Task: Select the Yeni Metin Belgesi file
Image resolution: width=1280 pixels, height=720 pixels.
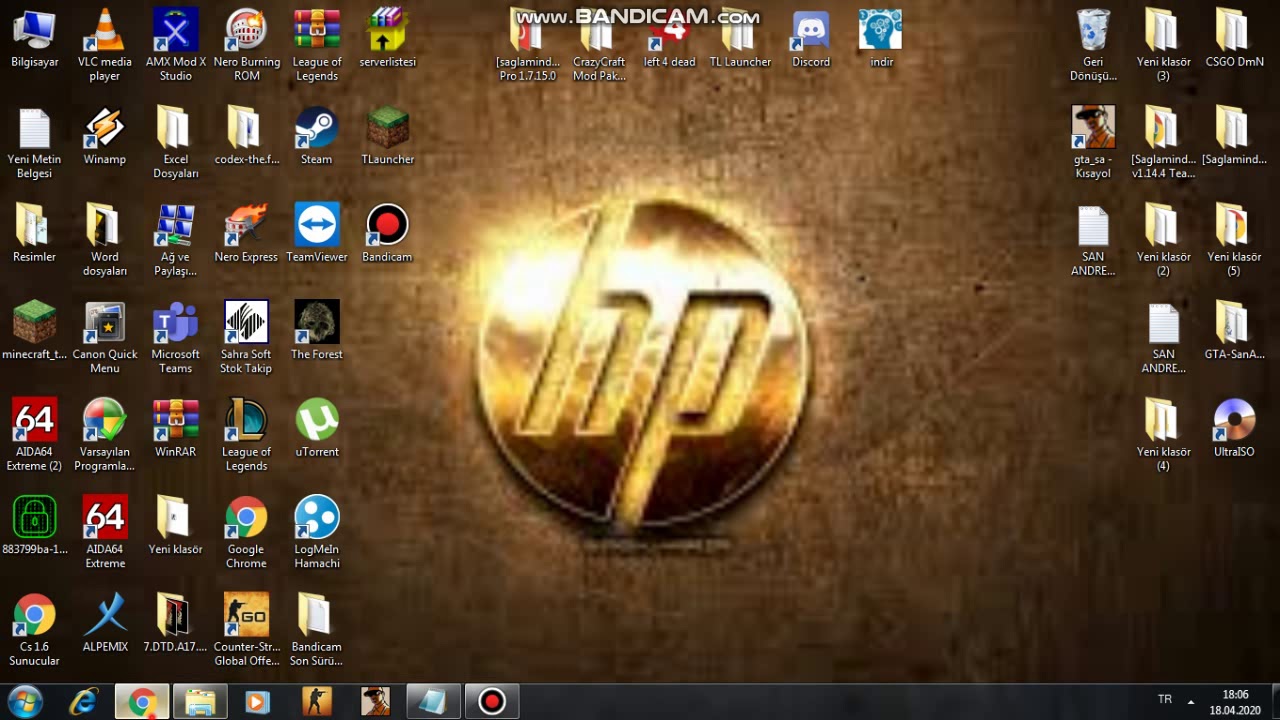Action: tap(34, 142)
